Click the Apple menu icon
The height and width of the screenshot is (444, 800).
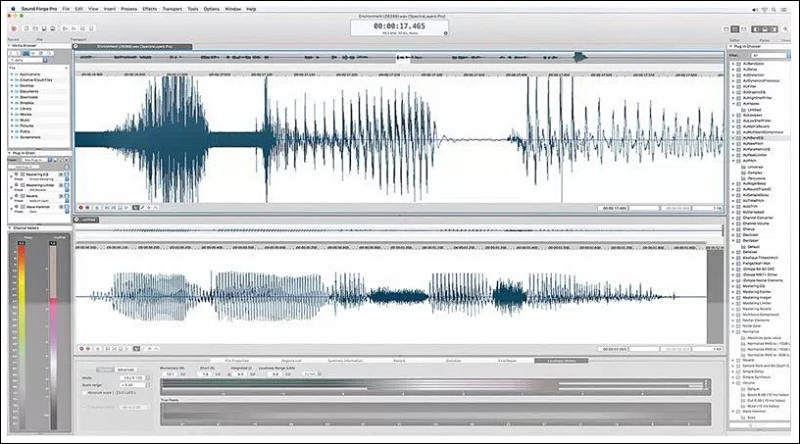click(x=12, y=9)
